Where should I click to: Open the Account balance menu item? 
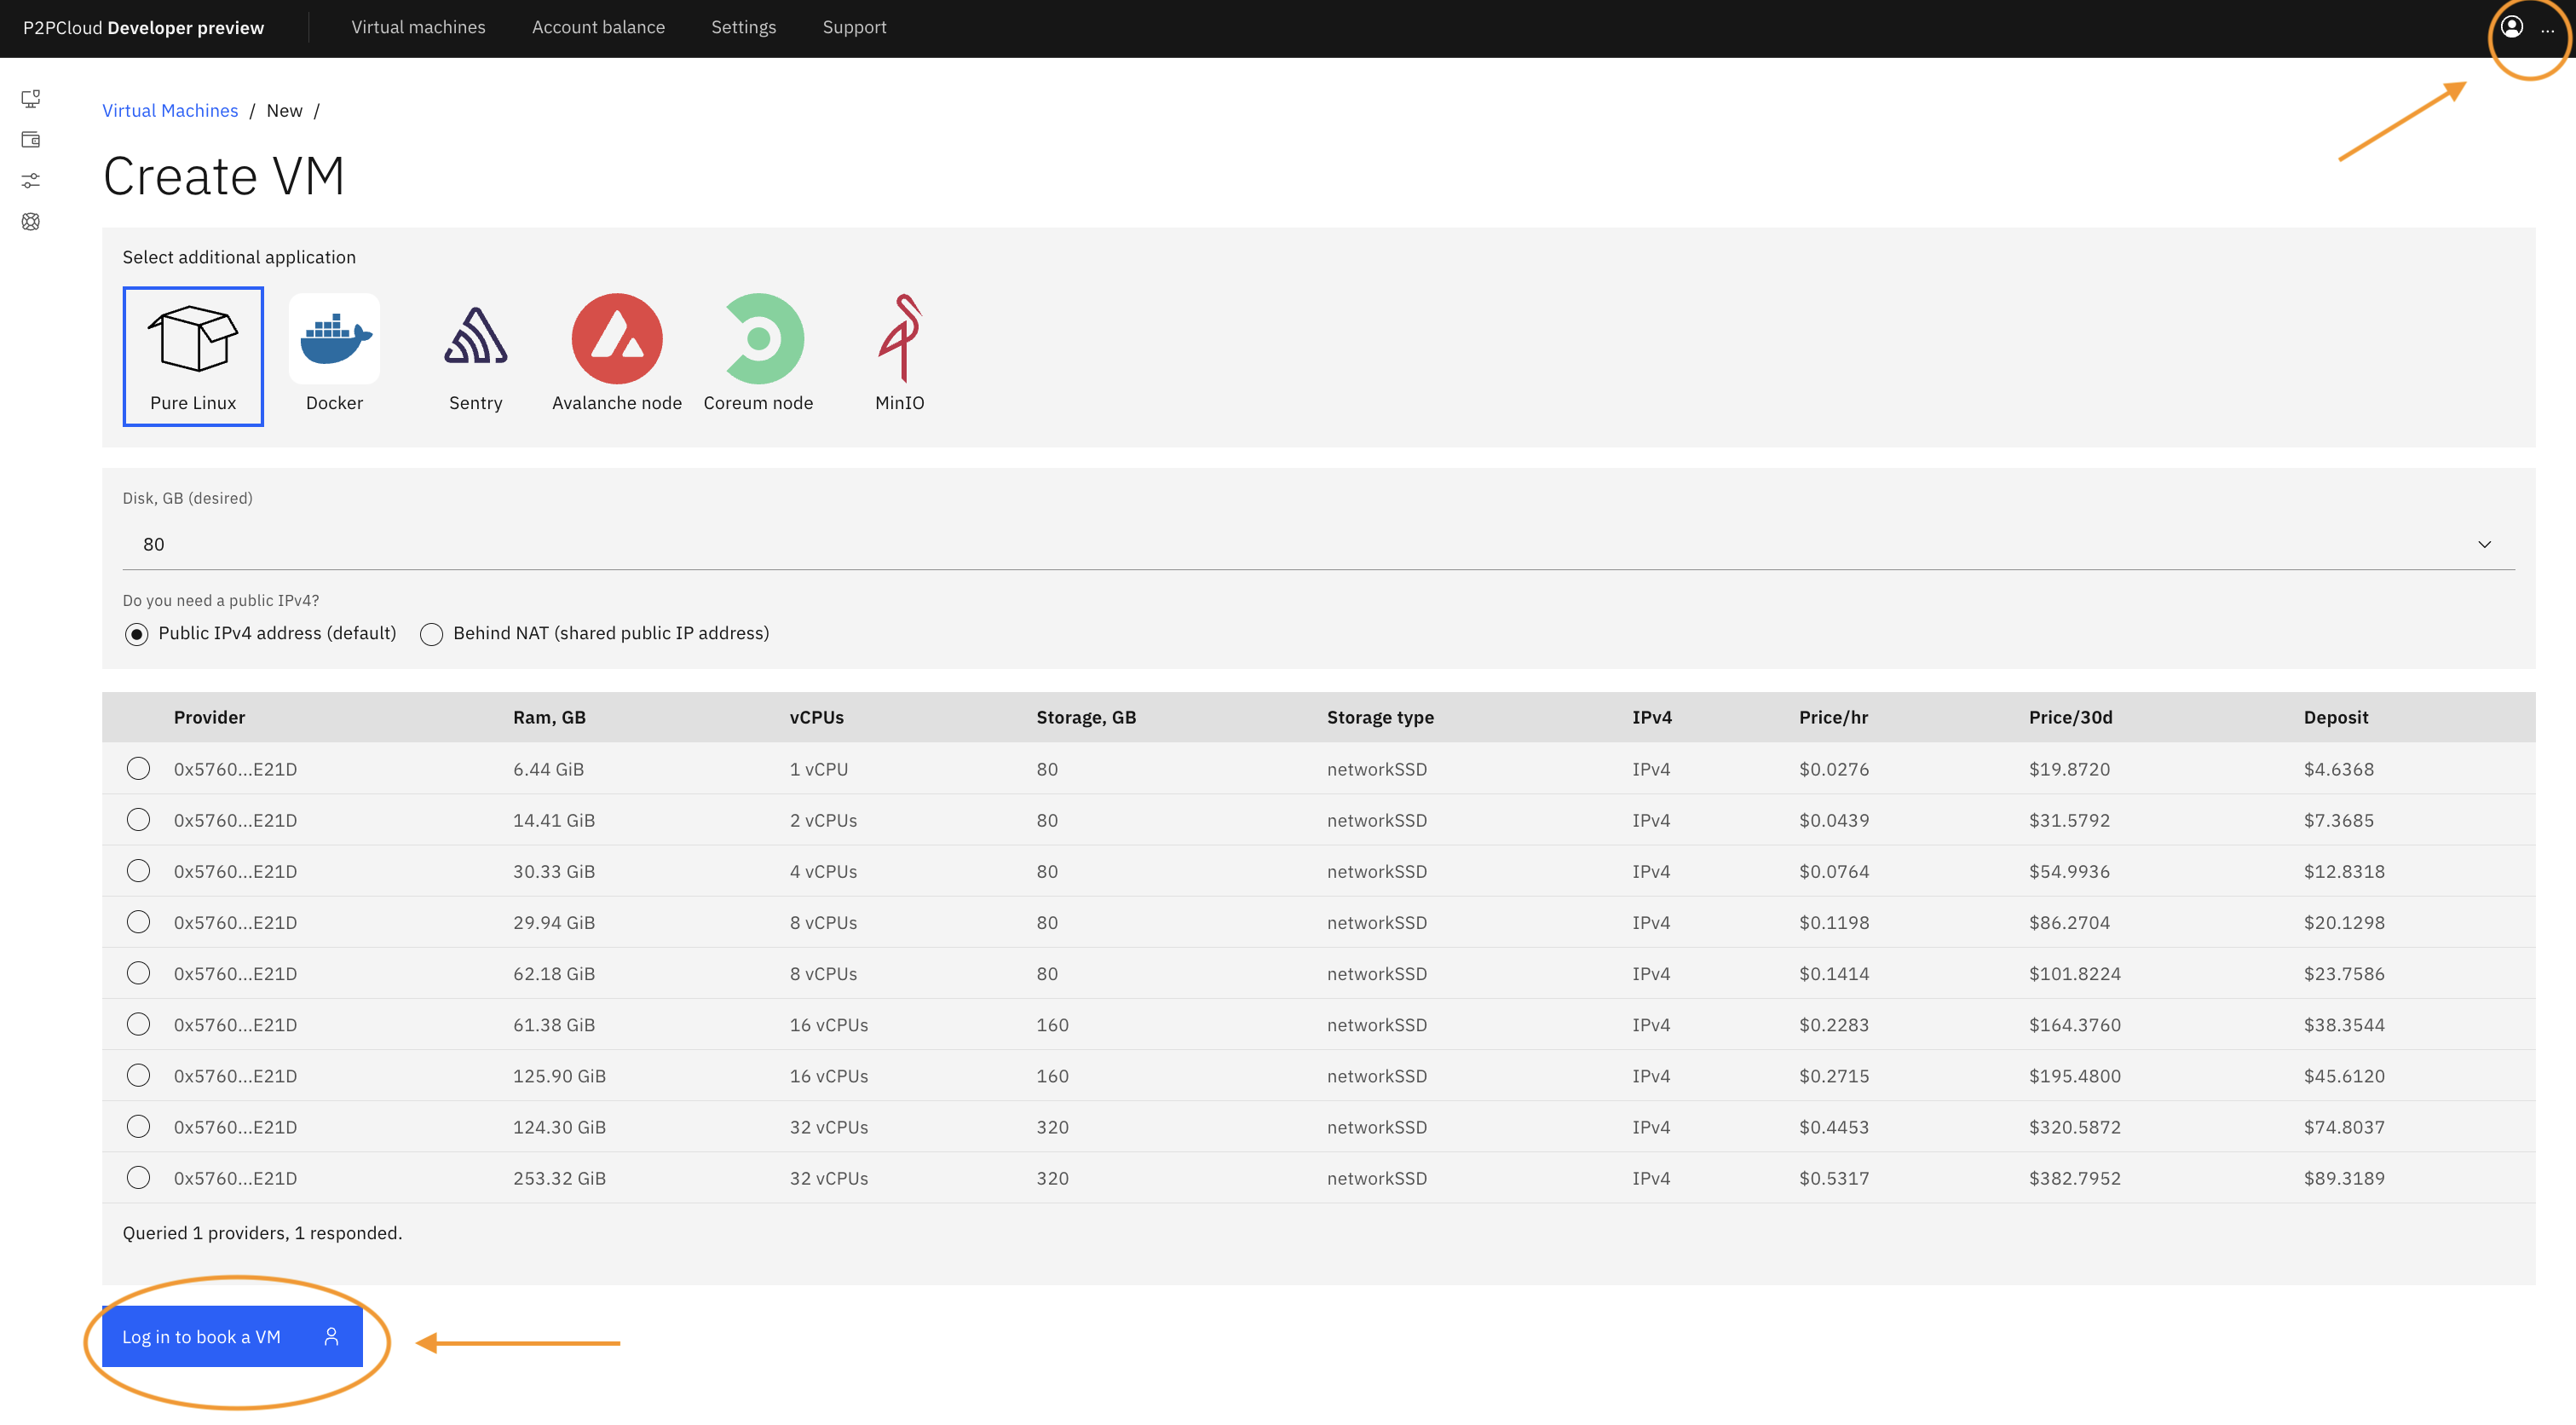click(x=598, y=28)
